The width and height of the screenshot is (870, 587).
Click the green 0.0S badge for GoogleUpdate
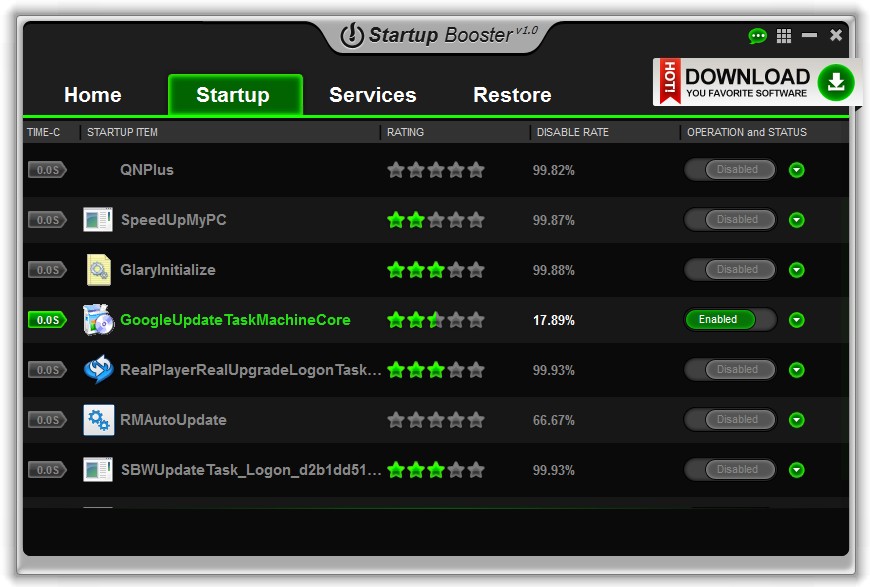pos(47,320)
